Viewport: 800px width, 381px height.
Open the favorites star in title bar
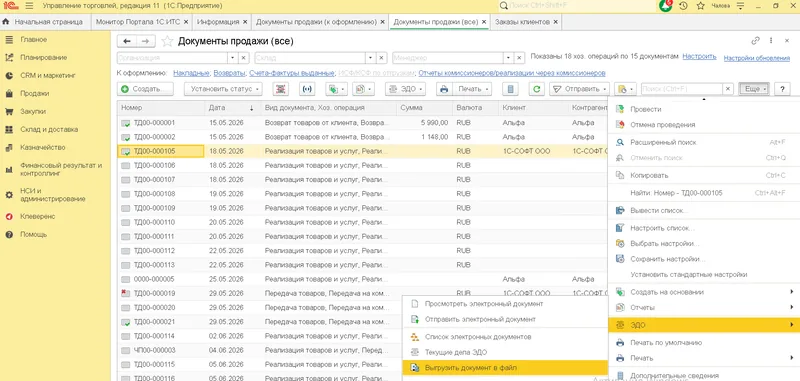tap(701, 6)
